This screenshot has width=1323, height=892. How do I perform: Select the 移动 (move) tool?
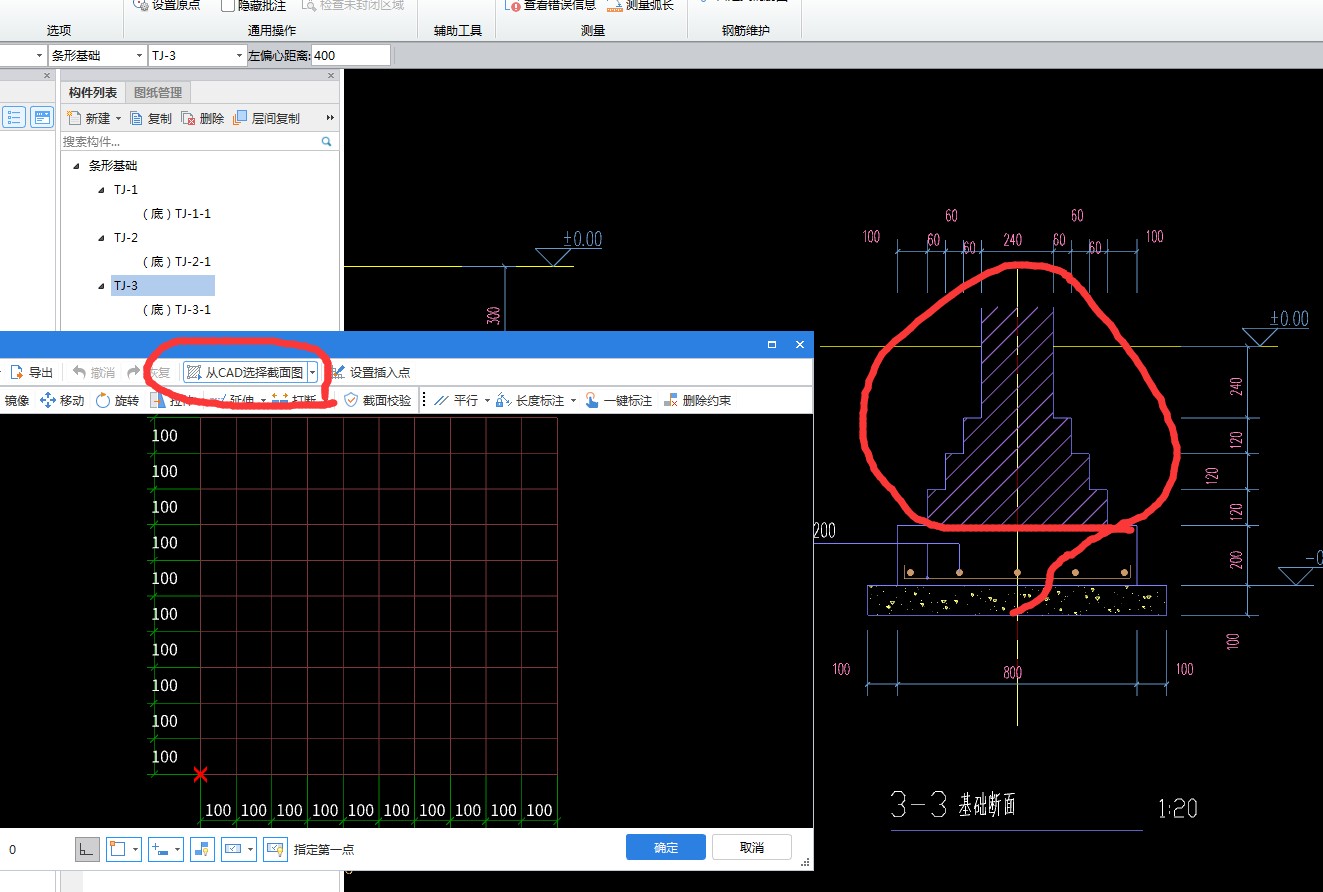(61, 400)
